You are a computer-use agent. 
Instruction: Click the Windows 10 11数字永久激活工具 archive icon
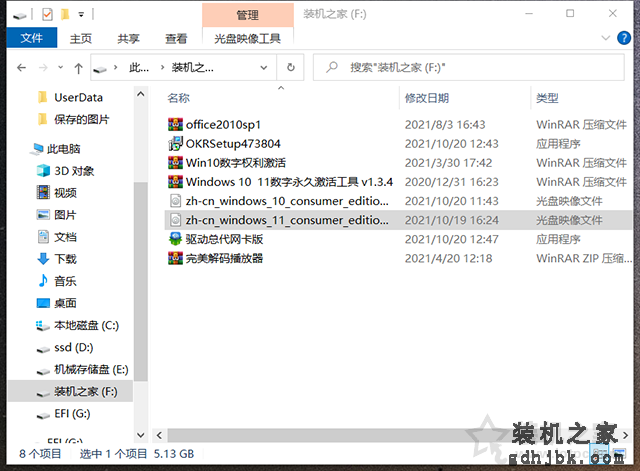point(175,182)
